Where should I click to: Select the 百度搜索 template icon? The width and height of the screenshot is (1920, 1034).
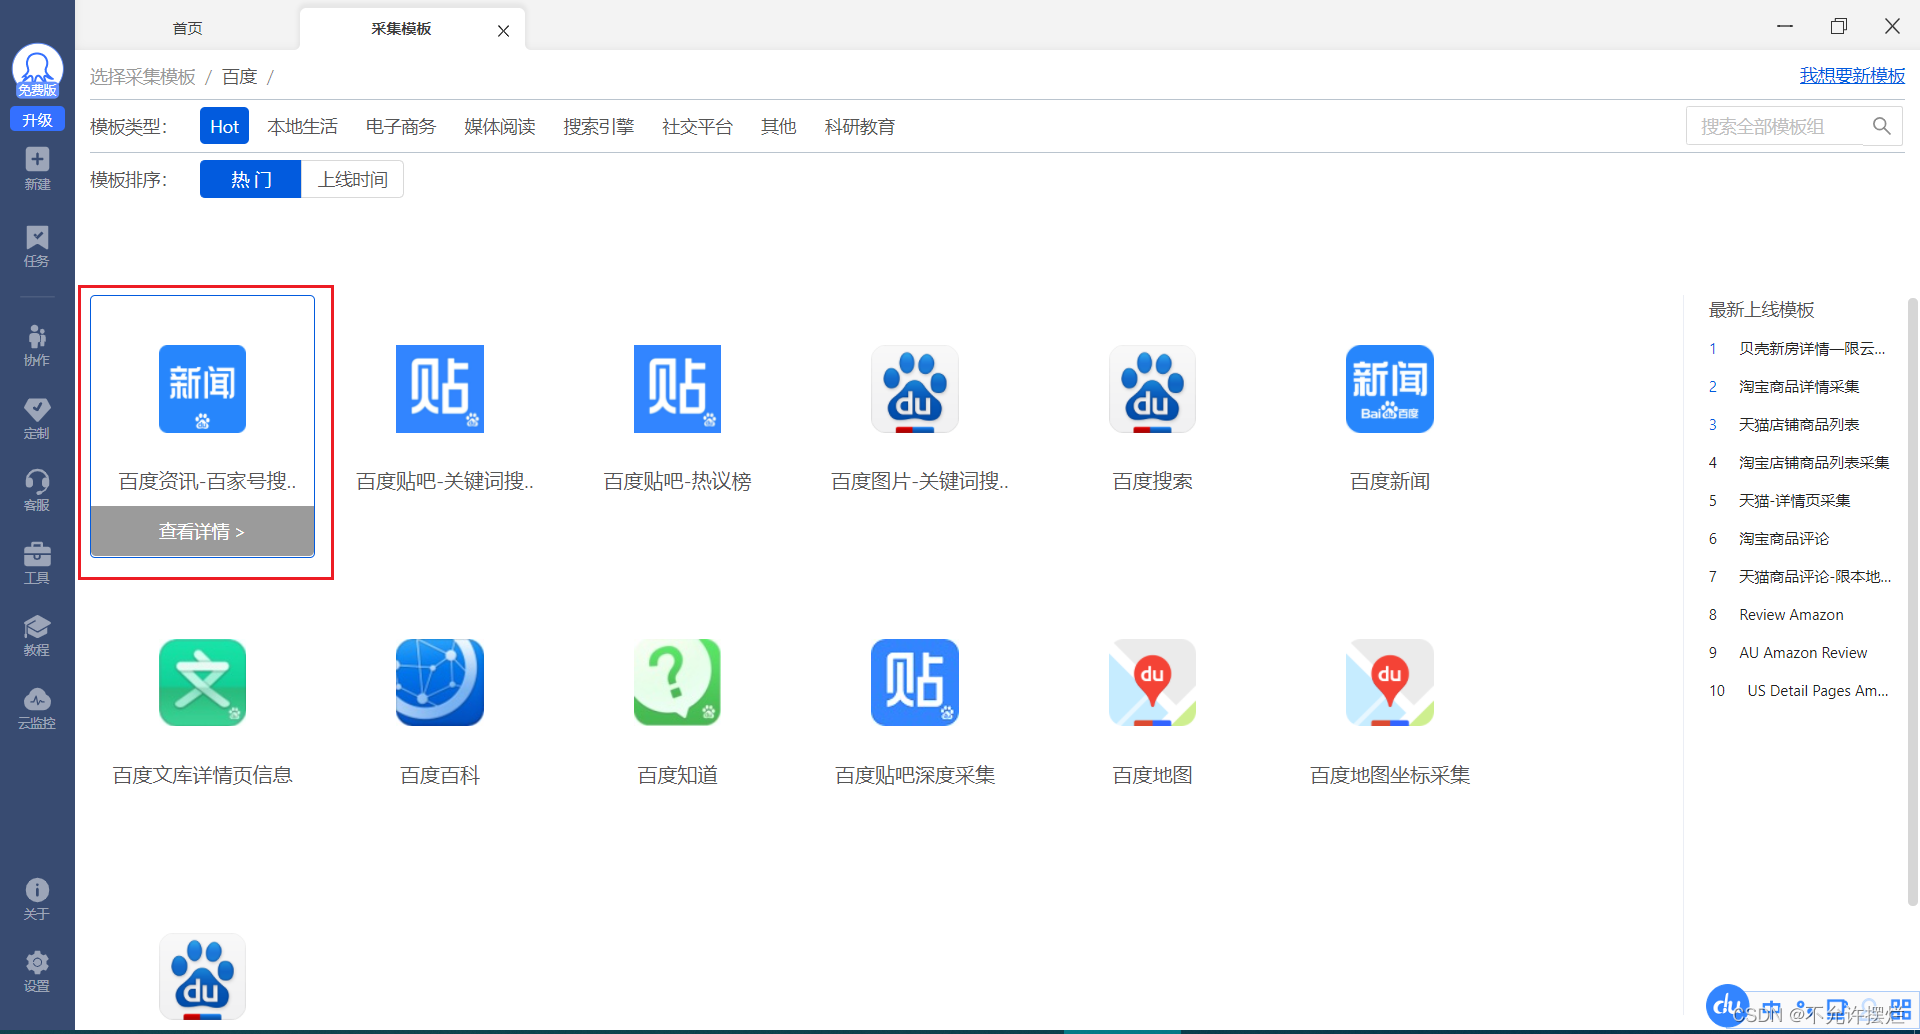click(x=1152, y=389)
